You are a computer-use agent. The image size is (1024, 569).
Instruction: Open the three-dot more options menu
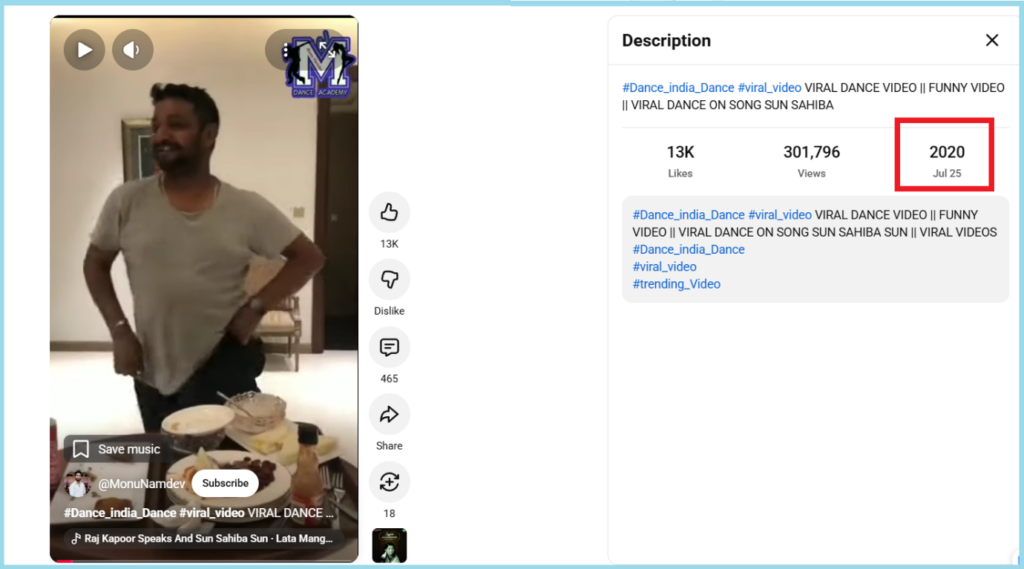pos(285,50)
